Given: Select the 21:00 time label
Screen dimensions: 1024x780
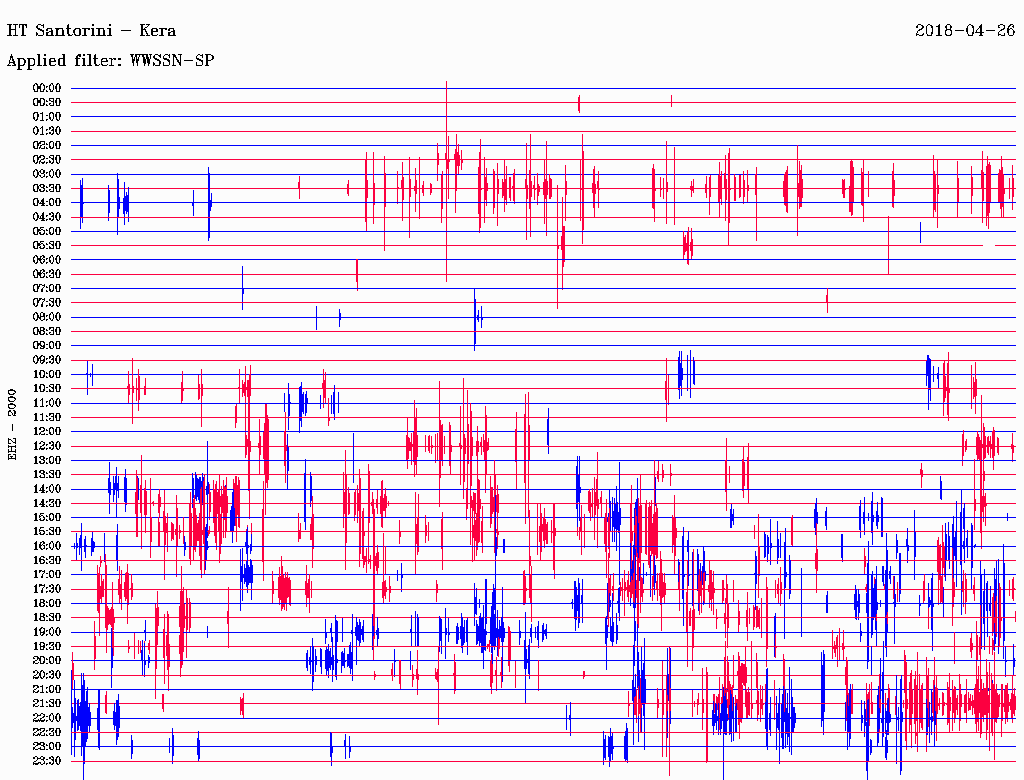Looking at the screenshot, I should 47,689.
